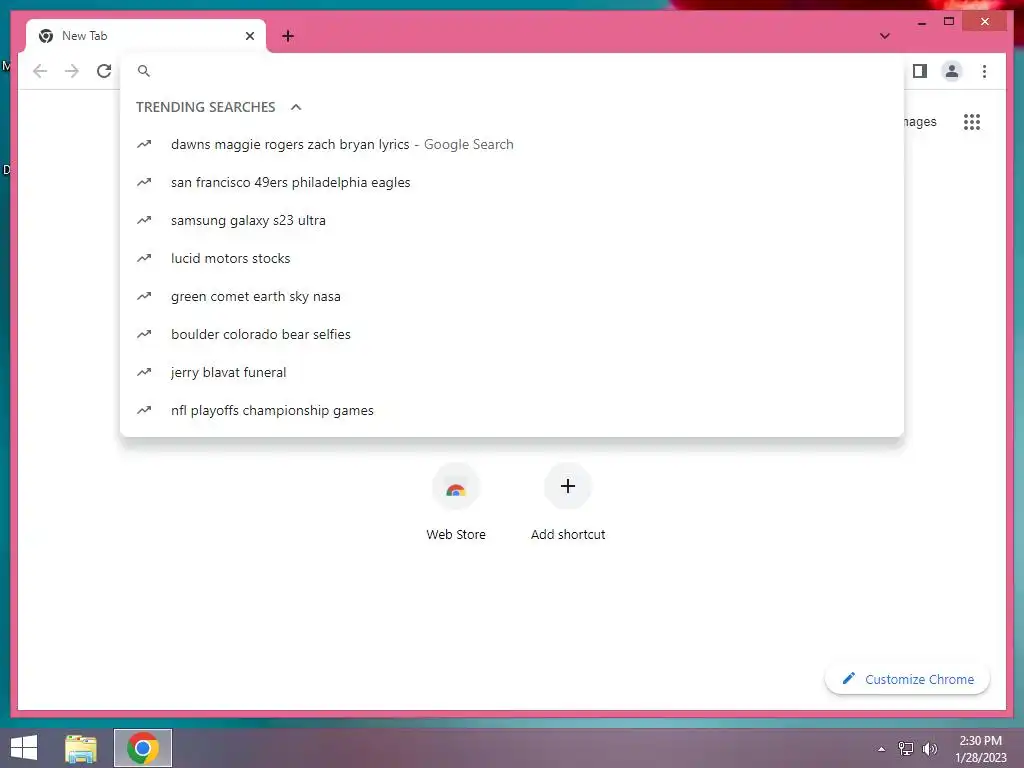Viewport: 1024px width, 768px height.
Task: Select jerry blavat funeral suggestion
Action: tap(512, 372)
